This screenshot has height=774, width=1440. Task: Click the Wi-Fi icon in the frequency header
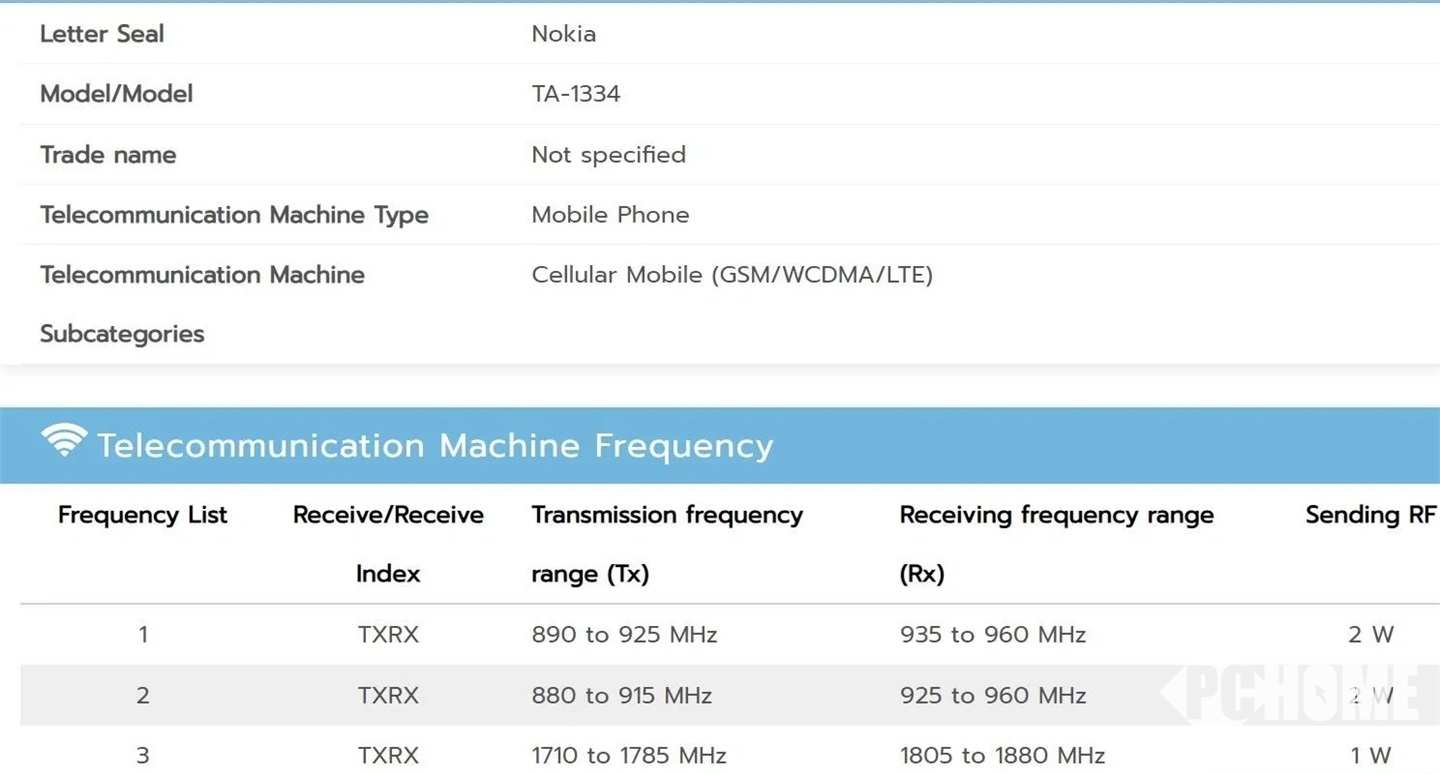tap(64, 441)
